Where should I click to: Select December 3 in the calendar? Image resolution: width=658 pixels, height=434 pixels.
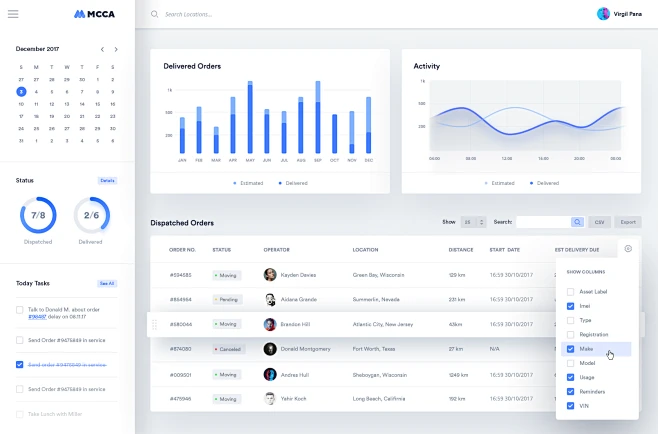21,92
